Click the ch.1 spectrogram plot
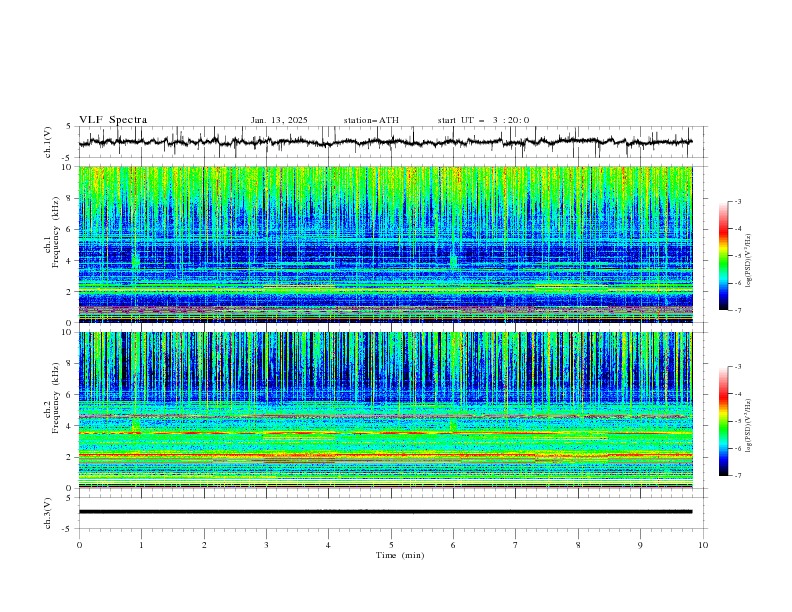792x612 pixels. click(x=385, y=244)
